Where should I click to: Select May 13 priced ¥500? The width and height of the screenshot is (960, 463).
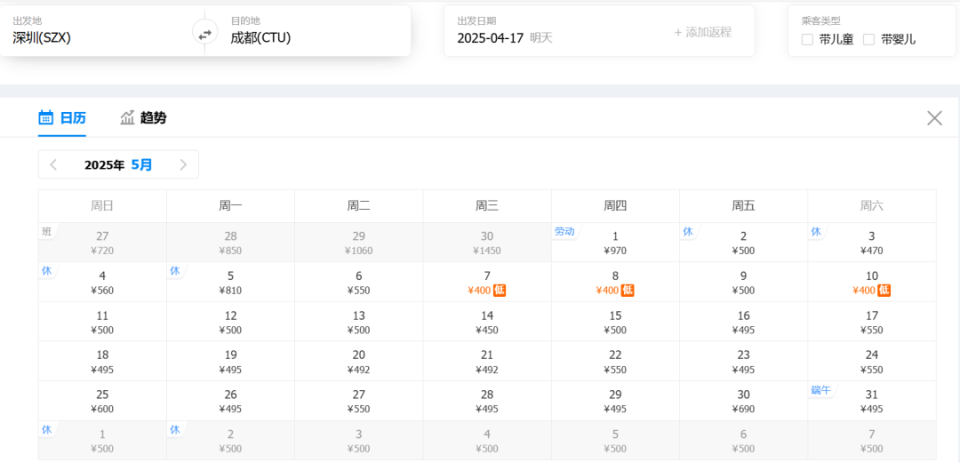click(x=359, y=322)
